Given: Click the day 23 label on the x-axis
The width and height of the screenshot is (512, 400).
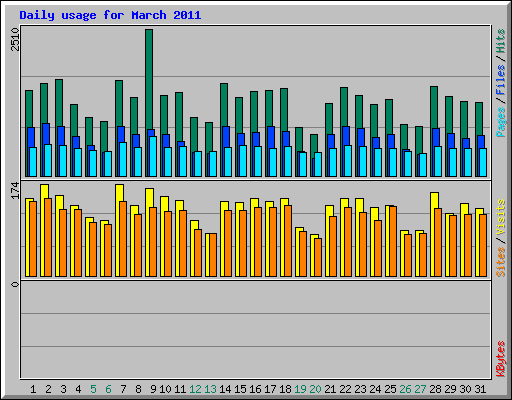Looking at the screenshot, I should point(360,389).
